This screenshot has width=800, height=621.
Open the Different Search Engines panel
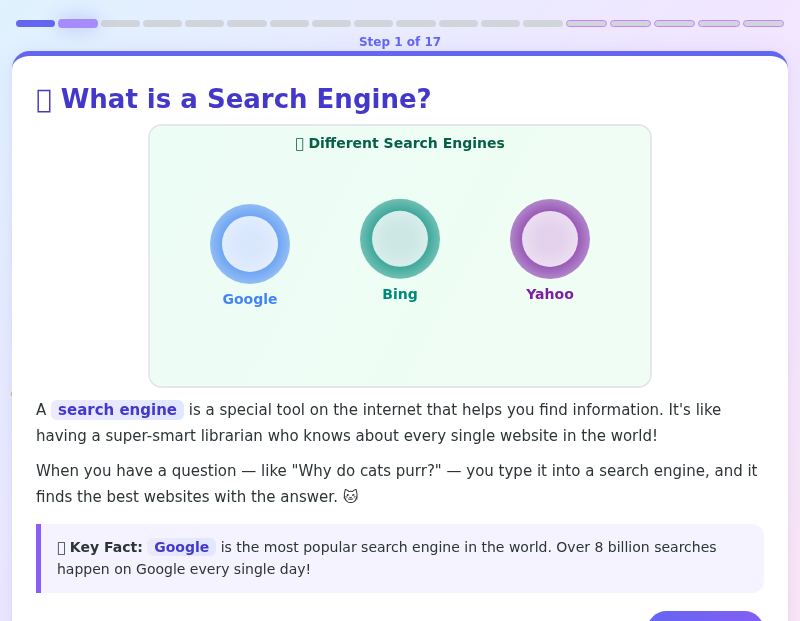tap(400, 256)
